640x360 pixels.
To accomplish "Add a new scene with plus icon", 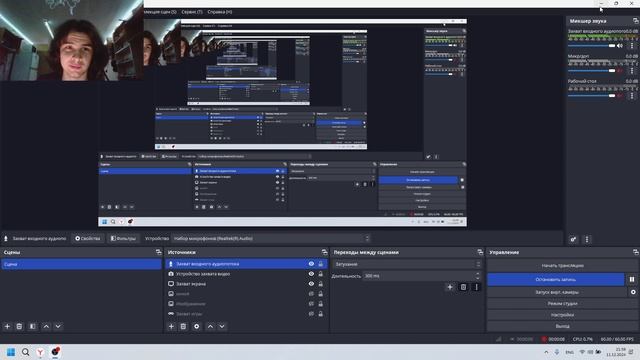I will click(x=7, y=326).
